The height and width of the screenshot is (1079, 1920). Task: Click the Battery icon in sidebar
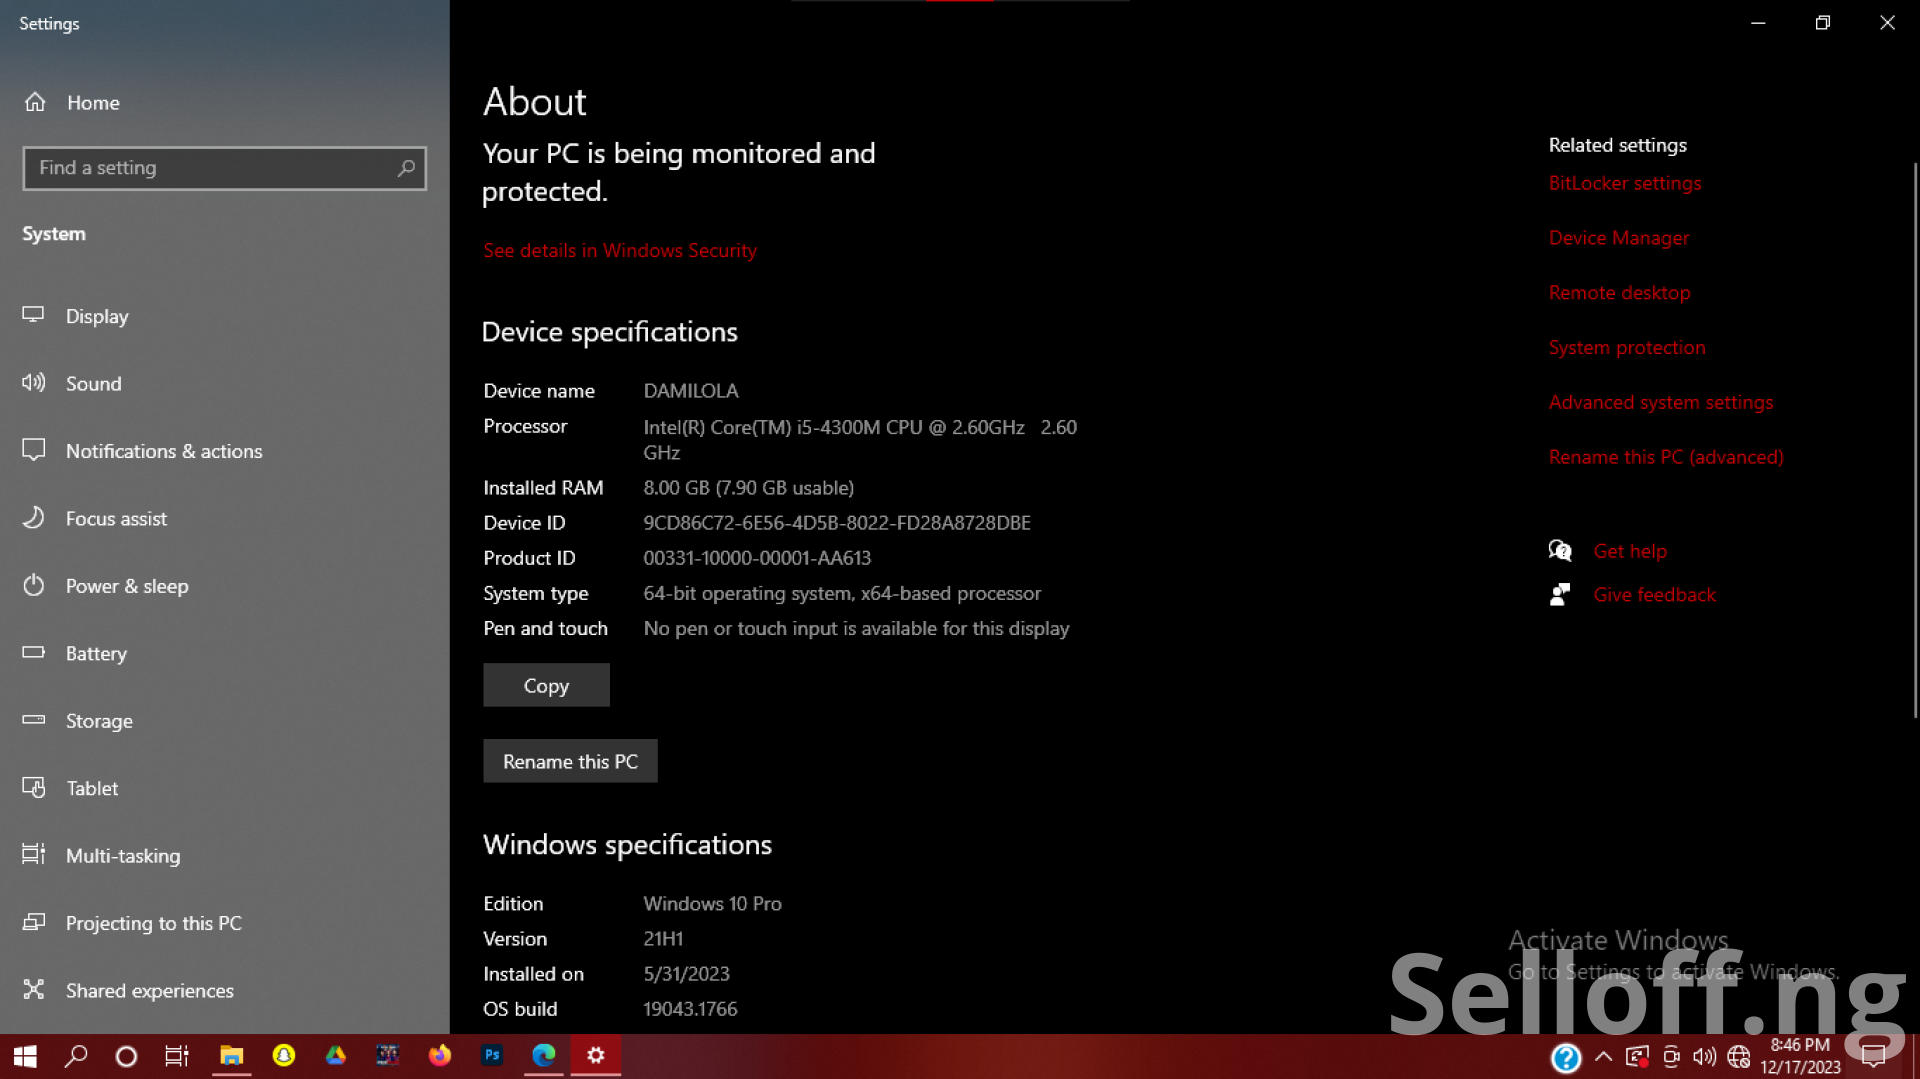(34, 652)
